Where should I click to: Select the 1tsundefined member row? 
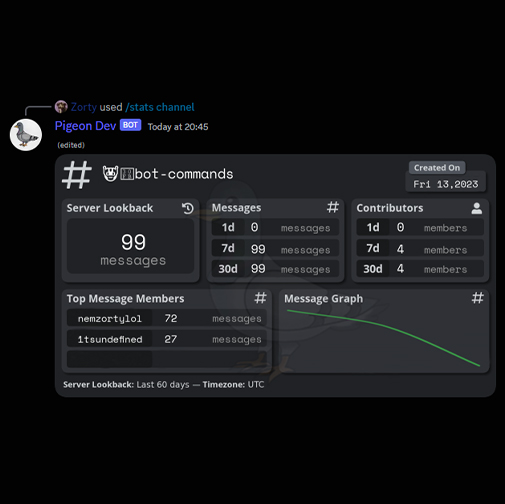click(x=167, y=339)
